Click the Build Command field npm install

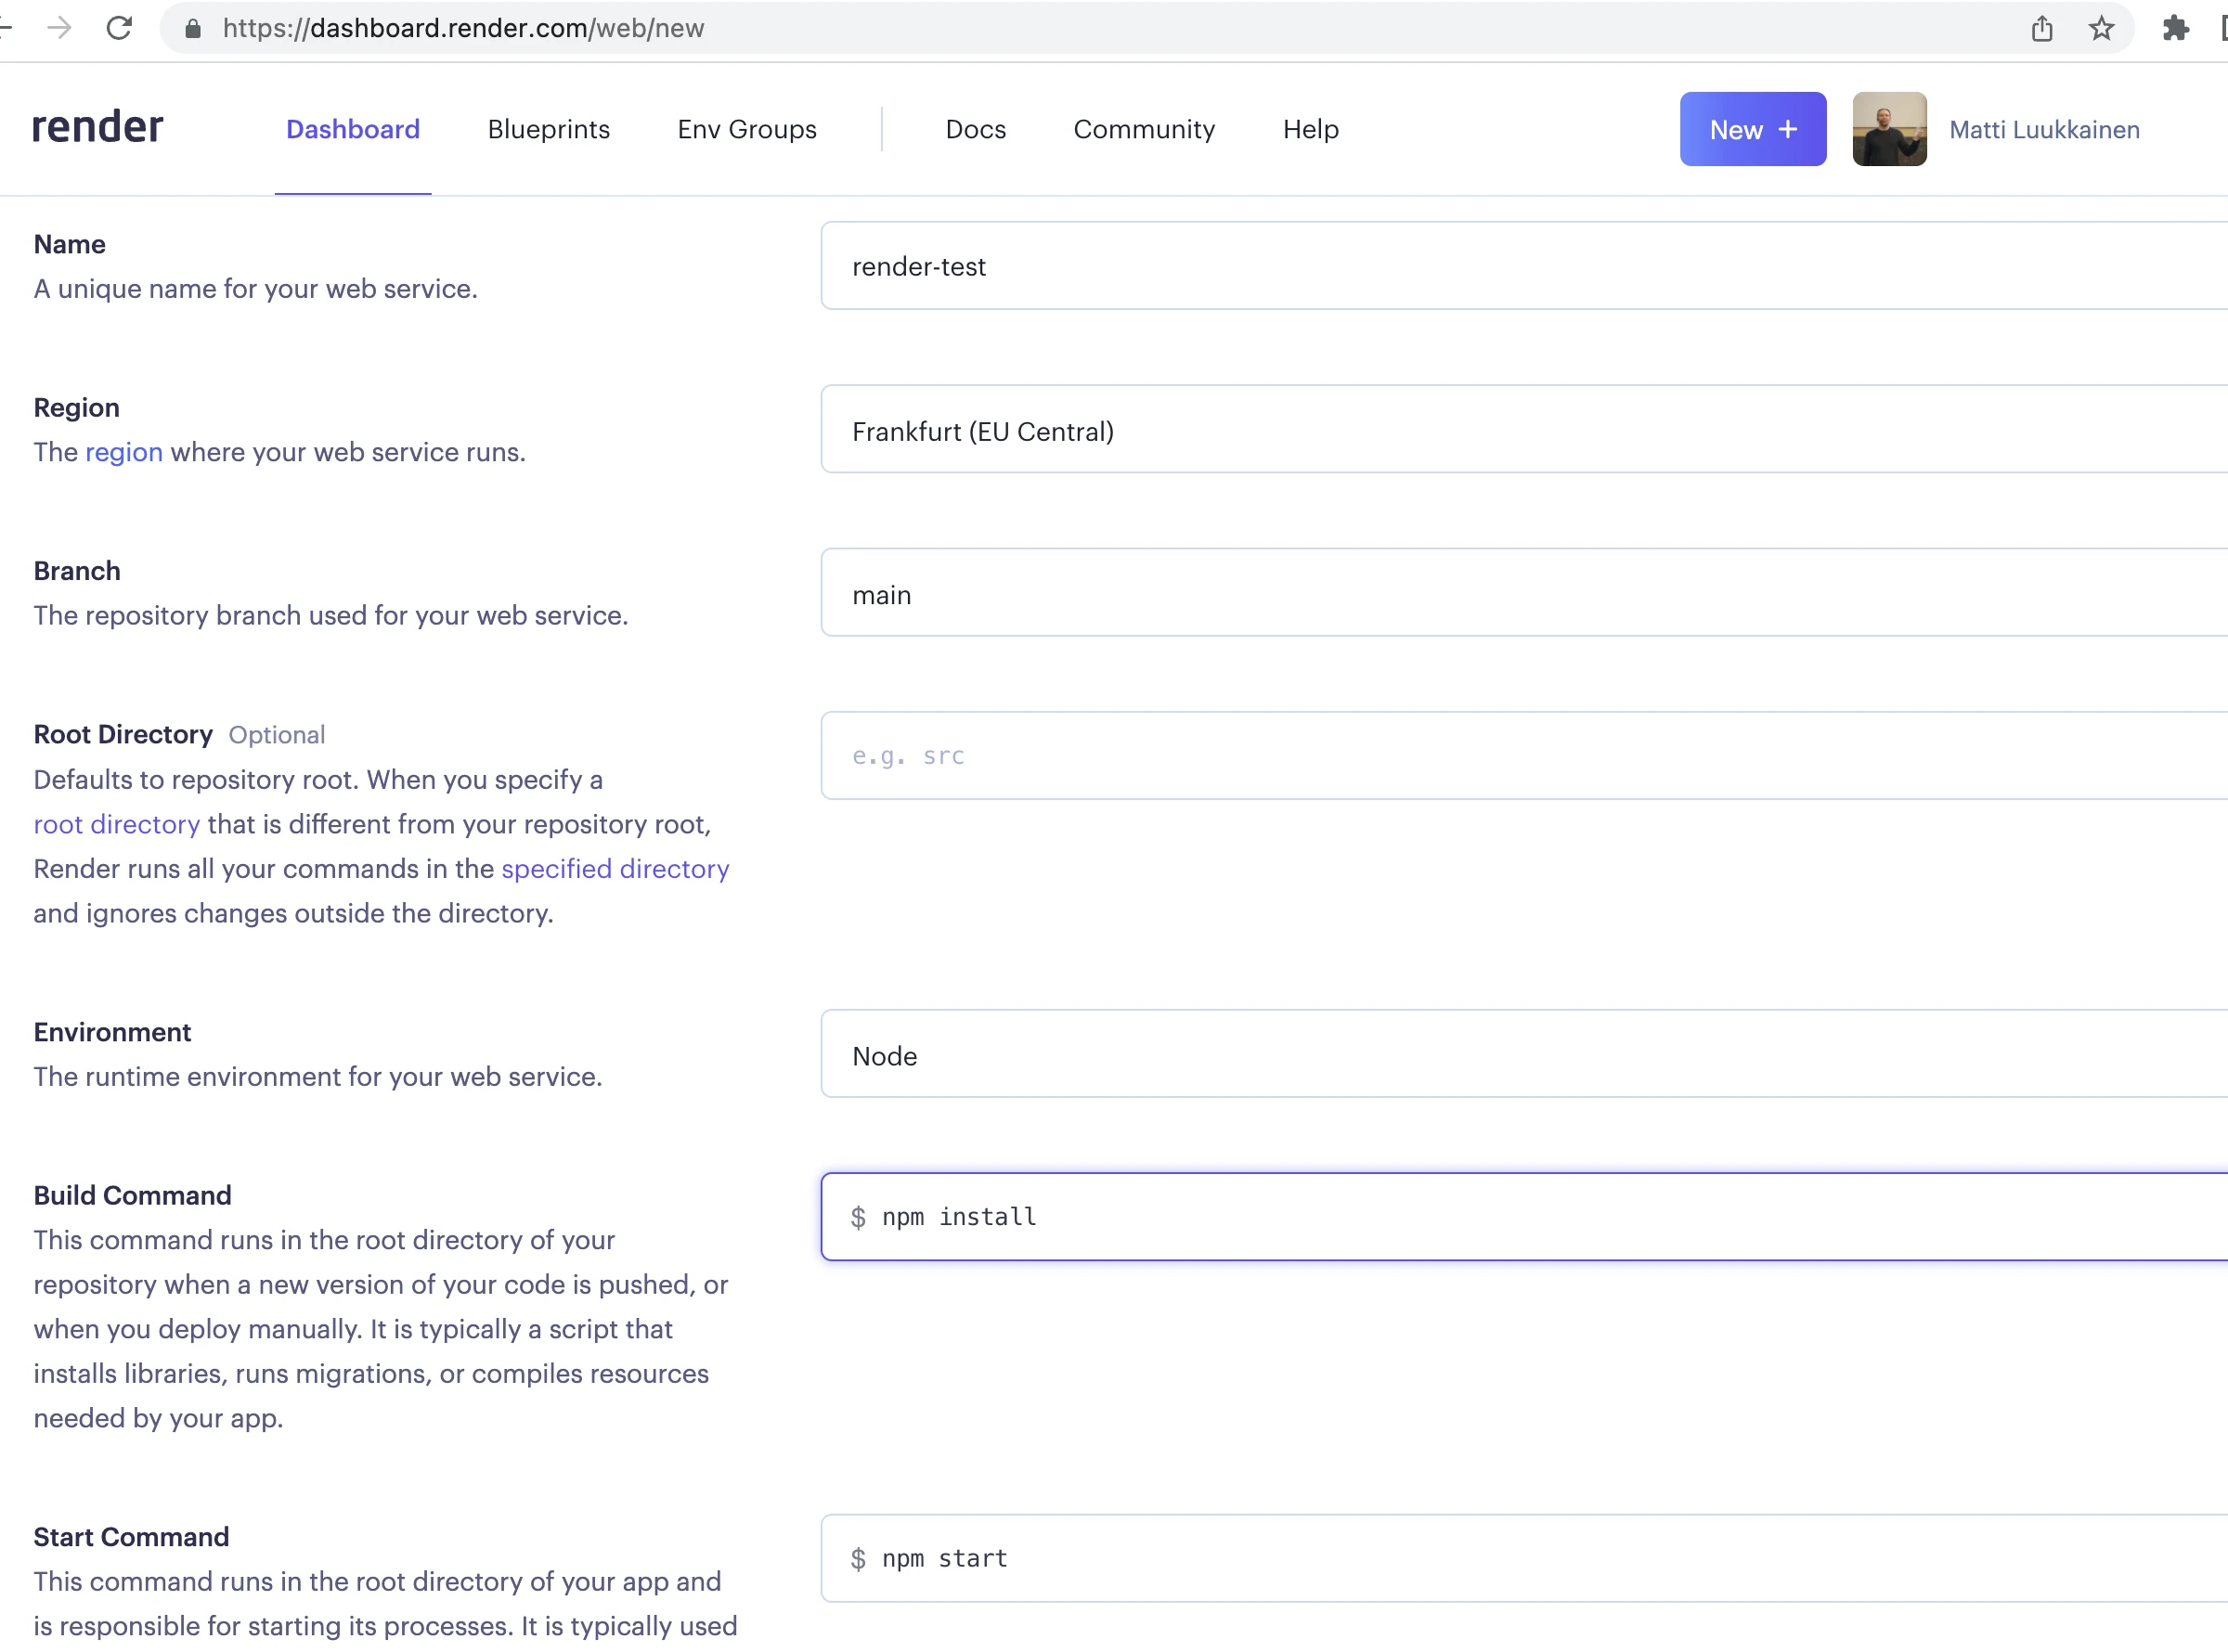(x=1524, y=1217)
